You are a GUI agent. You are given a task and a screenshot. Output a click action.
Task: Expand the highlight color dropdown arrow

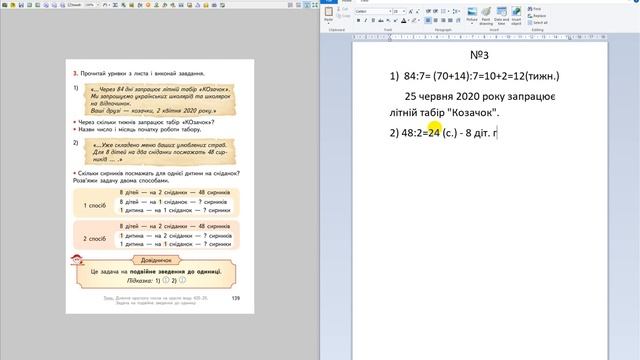click(x=419, y=20)
